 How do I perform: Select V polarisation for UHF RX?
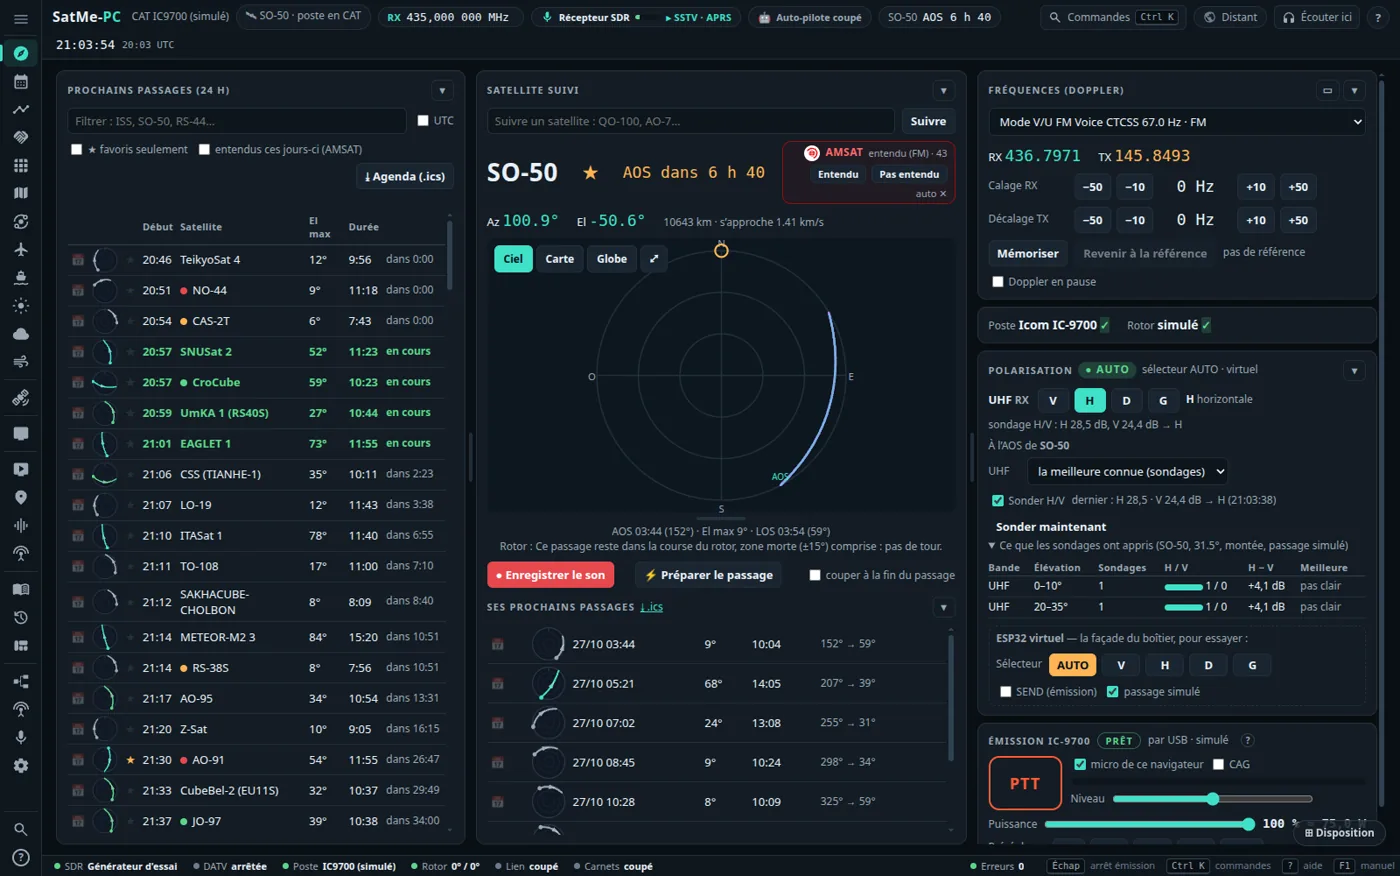[x=1052, y=400]
